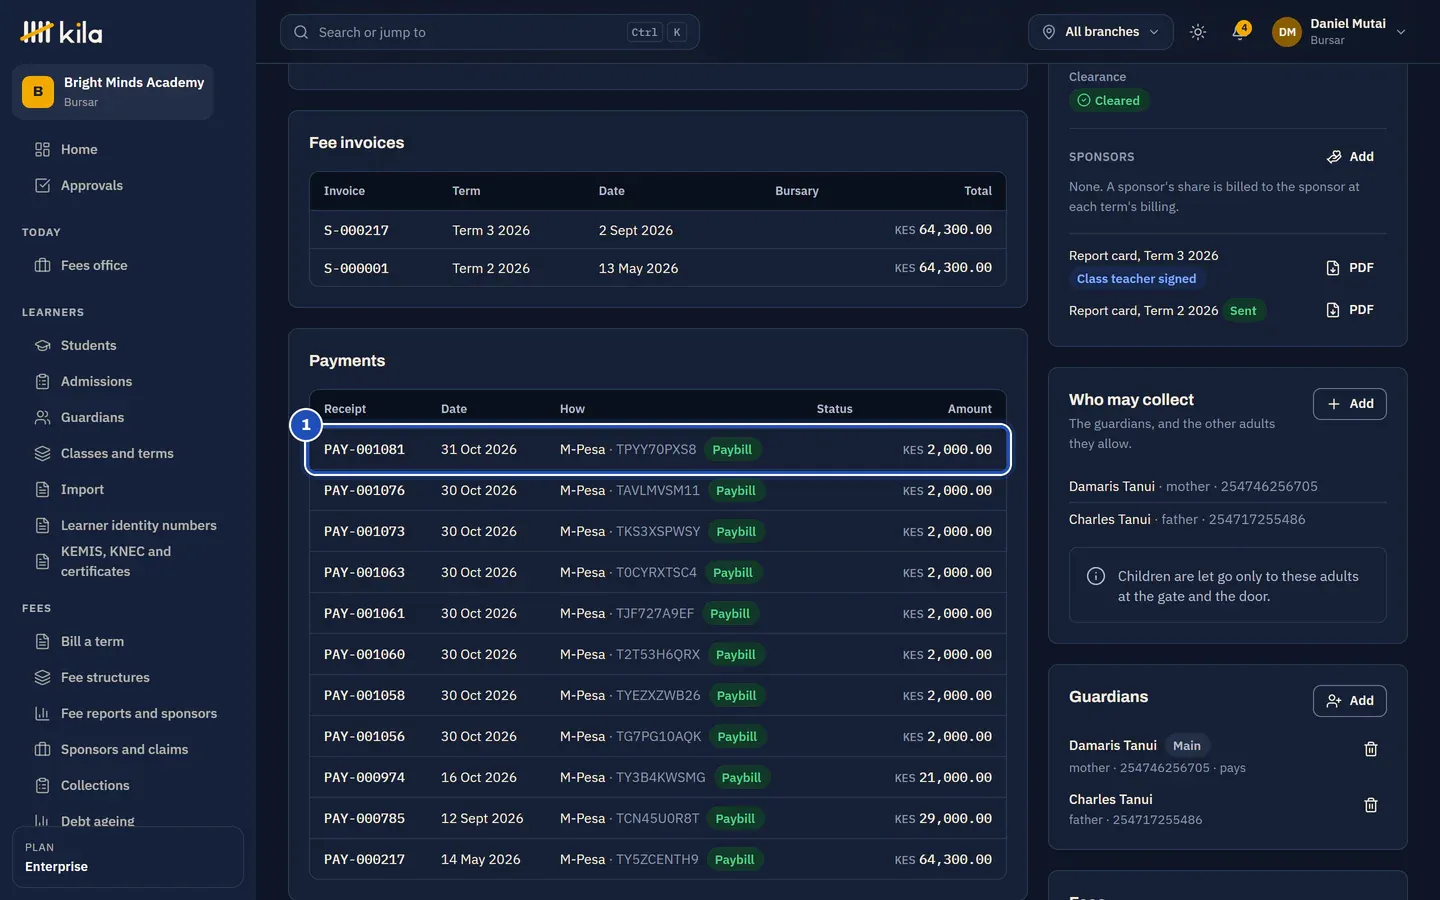Image resolution: width=1440 pixels, height=900 pixels.
Task: Click M-Pesa code TJF727A9EF
Action: coord(655,614)
